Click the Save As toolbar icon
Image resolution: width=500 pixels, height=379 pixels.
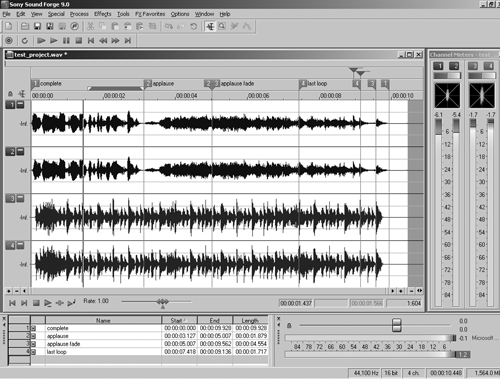coord(50,26)
